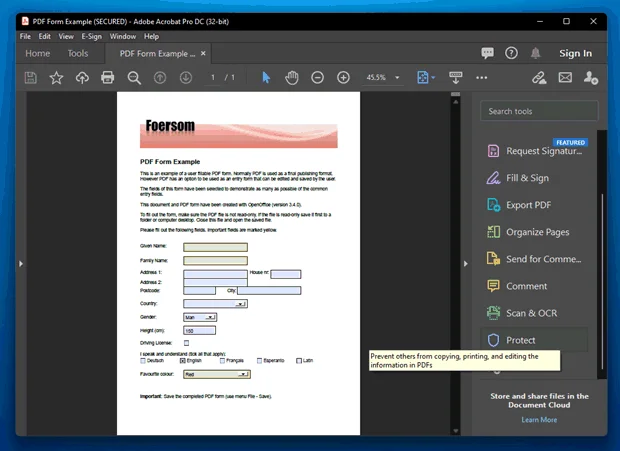Open the Window menu
620x451 pixels.
click(x=123, y=36)
